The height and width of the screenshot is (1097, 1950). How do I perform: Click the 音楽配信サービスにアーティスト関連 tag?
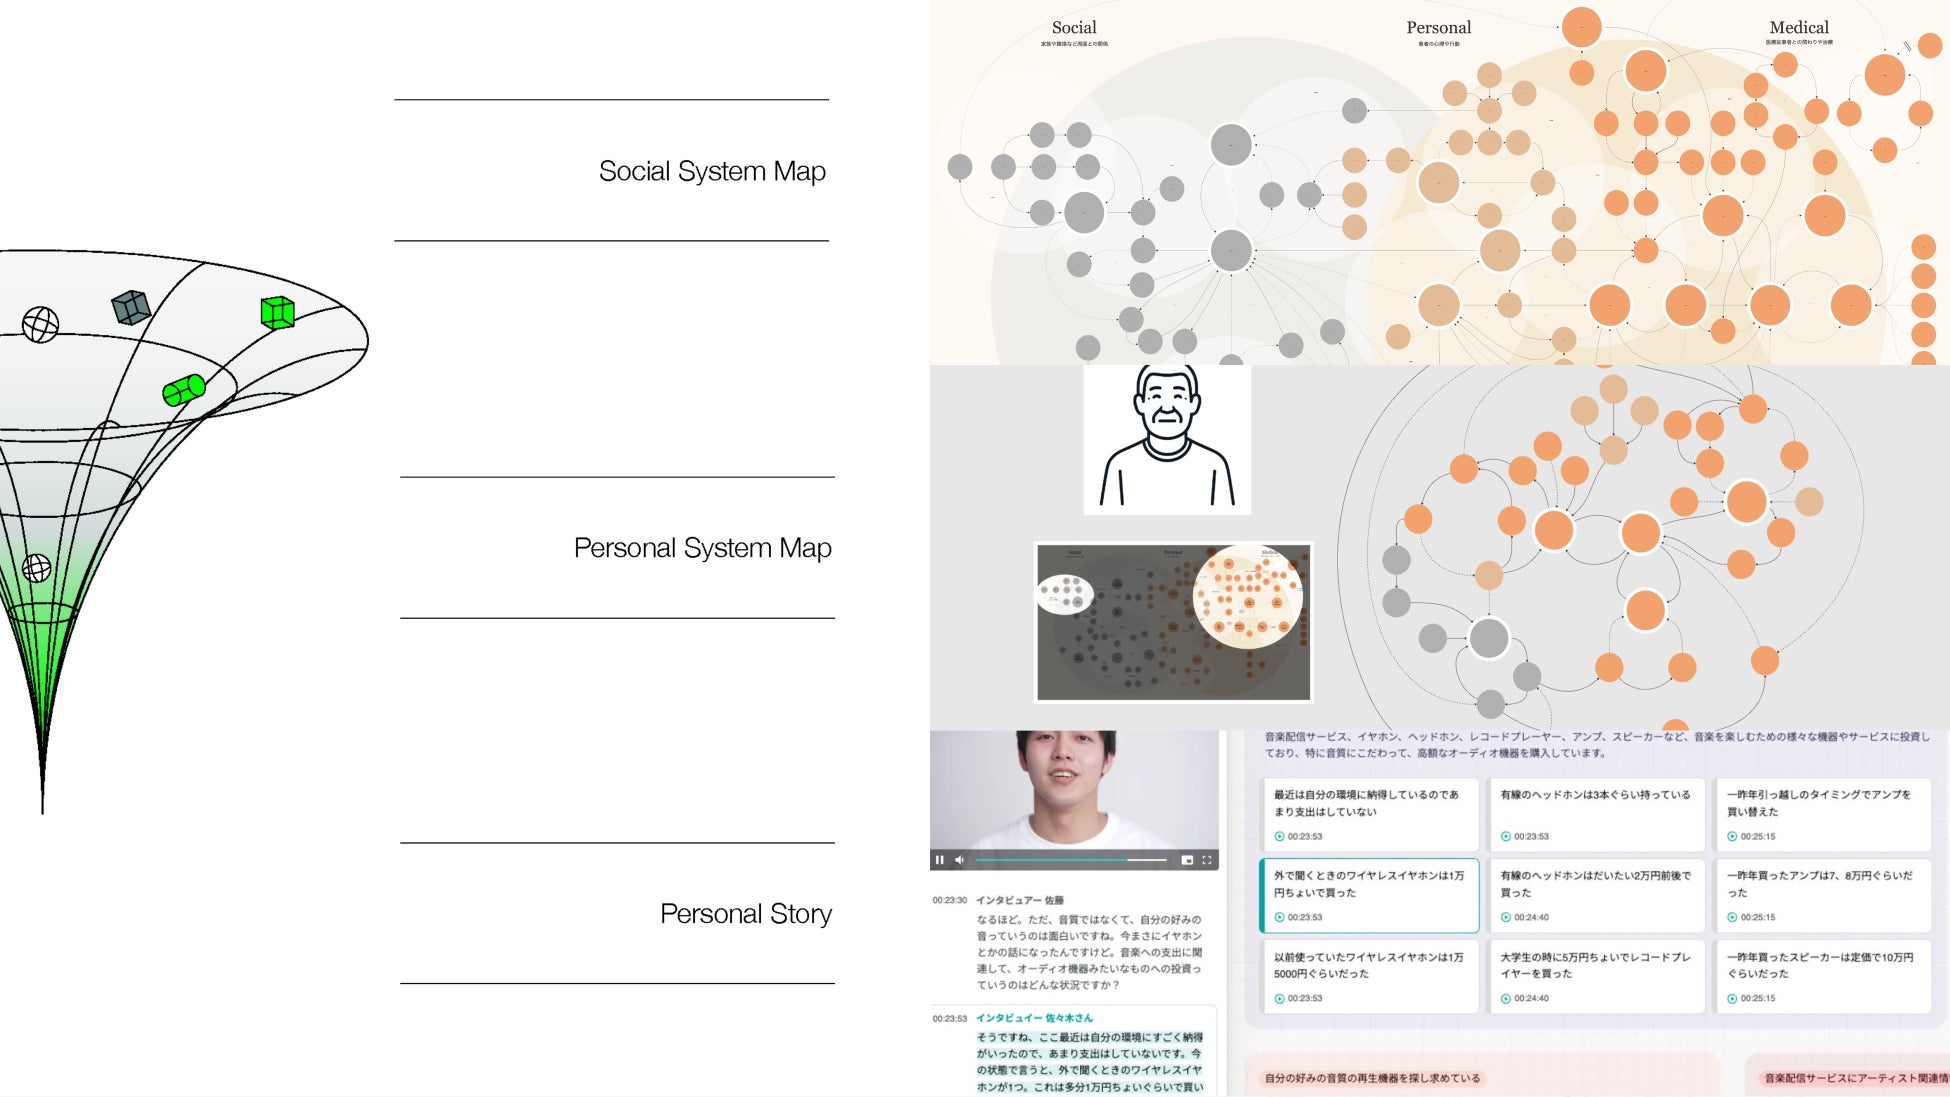tap(1854, 1078)
